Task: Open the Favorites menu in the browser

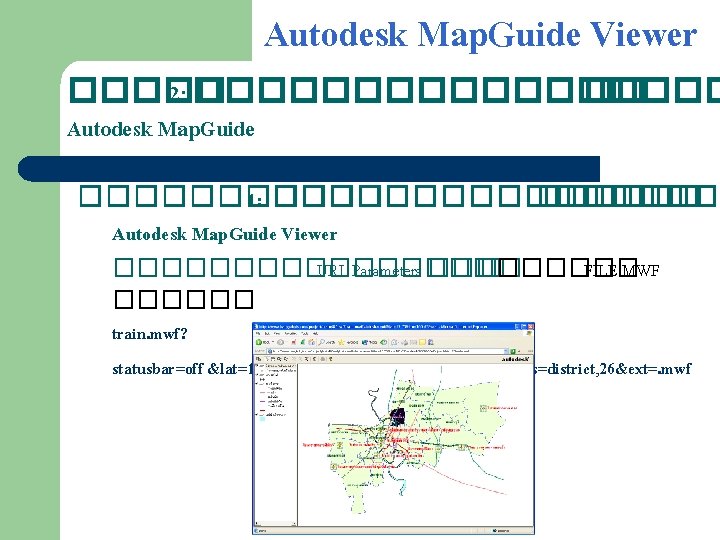Action: pyautogui.click(x=291, y=333)
